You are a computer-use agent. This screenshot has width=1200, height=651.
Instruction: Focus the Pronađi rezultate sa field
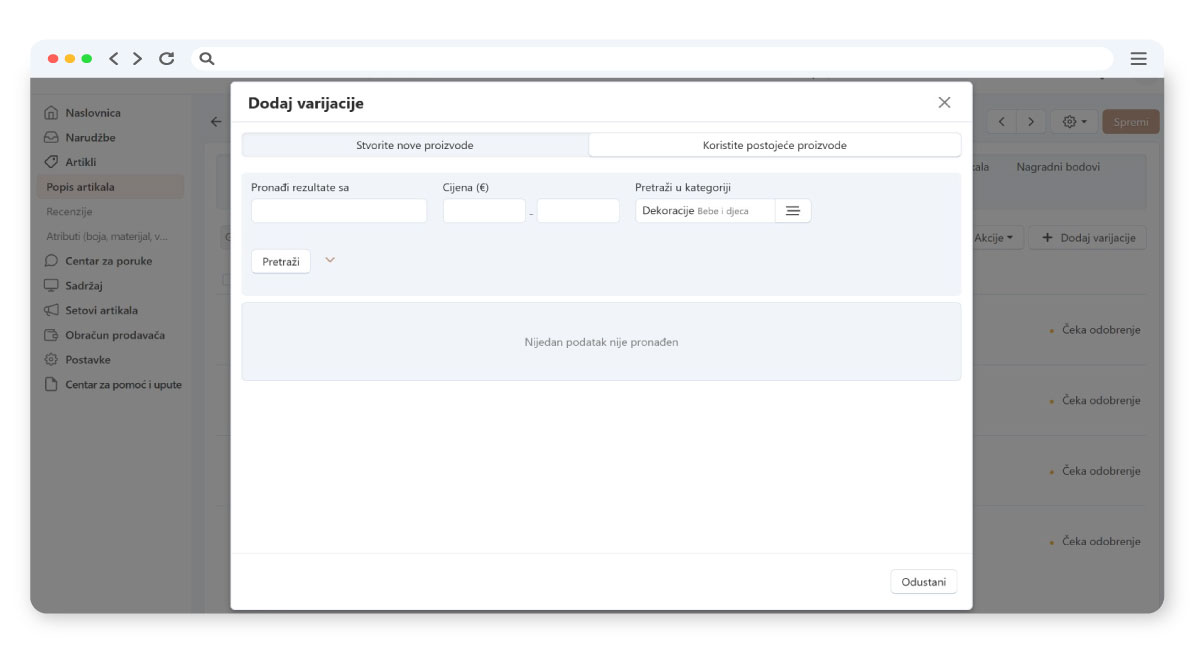(x=339, y=211)
